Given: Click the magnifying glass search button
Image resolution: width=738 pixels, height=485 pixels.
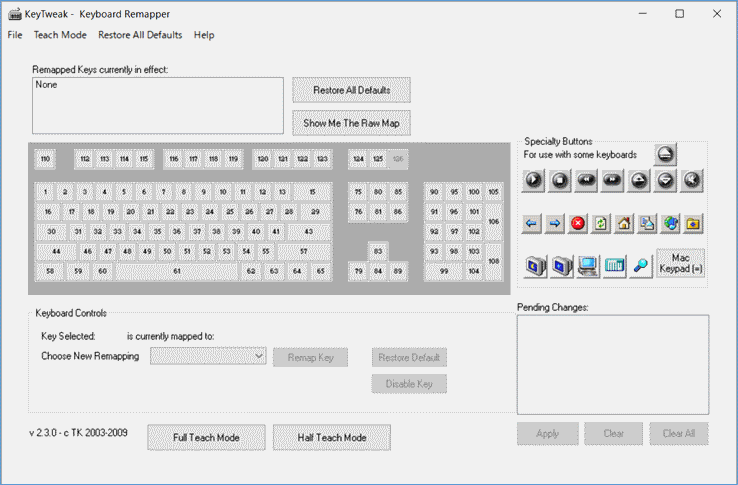Looking at the screenshot, I should [x=641, y=266].
